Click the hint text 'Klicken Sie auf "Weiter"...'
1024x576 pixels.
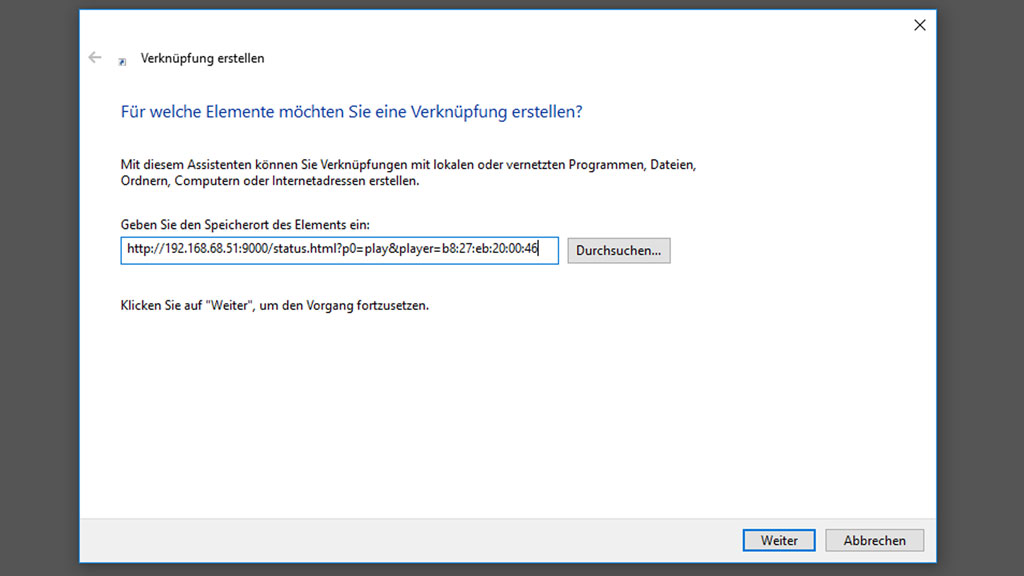[275, 305]
